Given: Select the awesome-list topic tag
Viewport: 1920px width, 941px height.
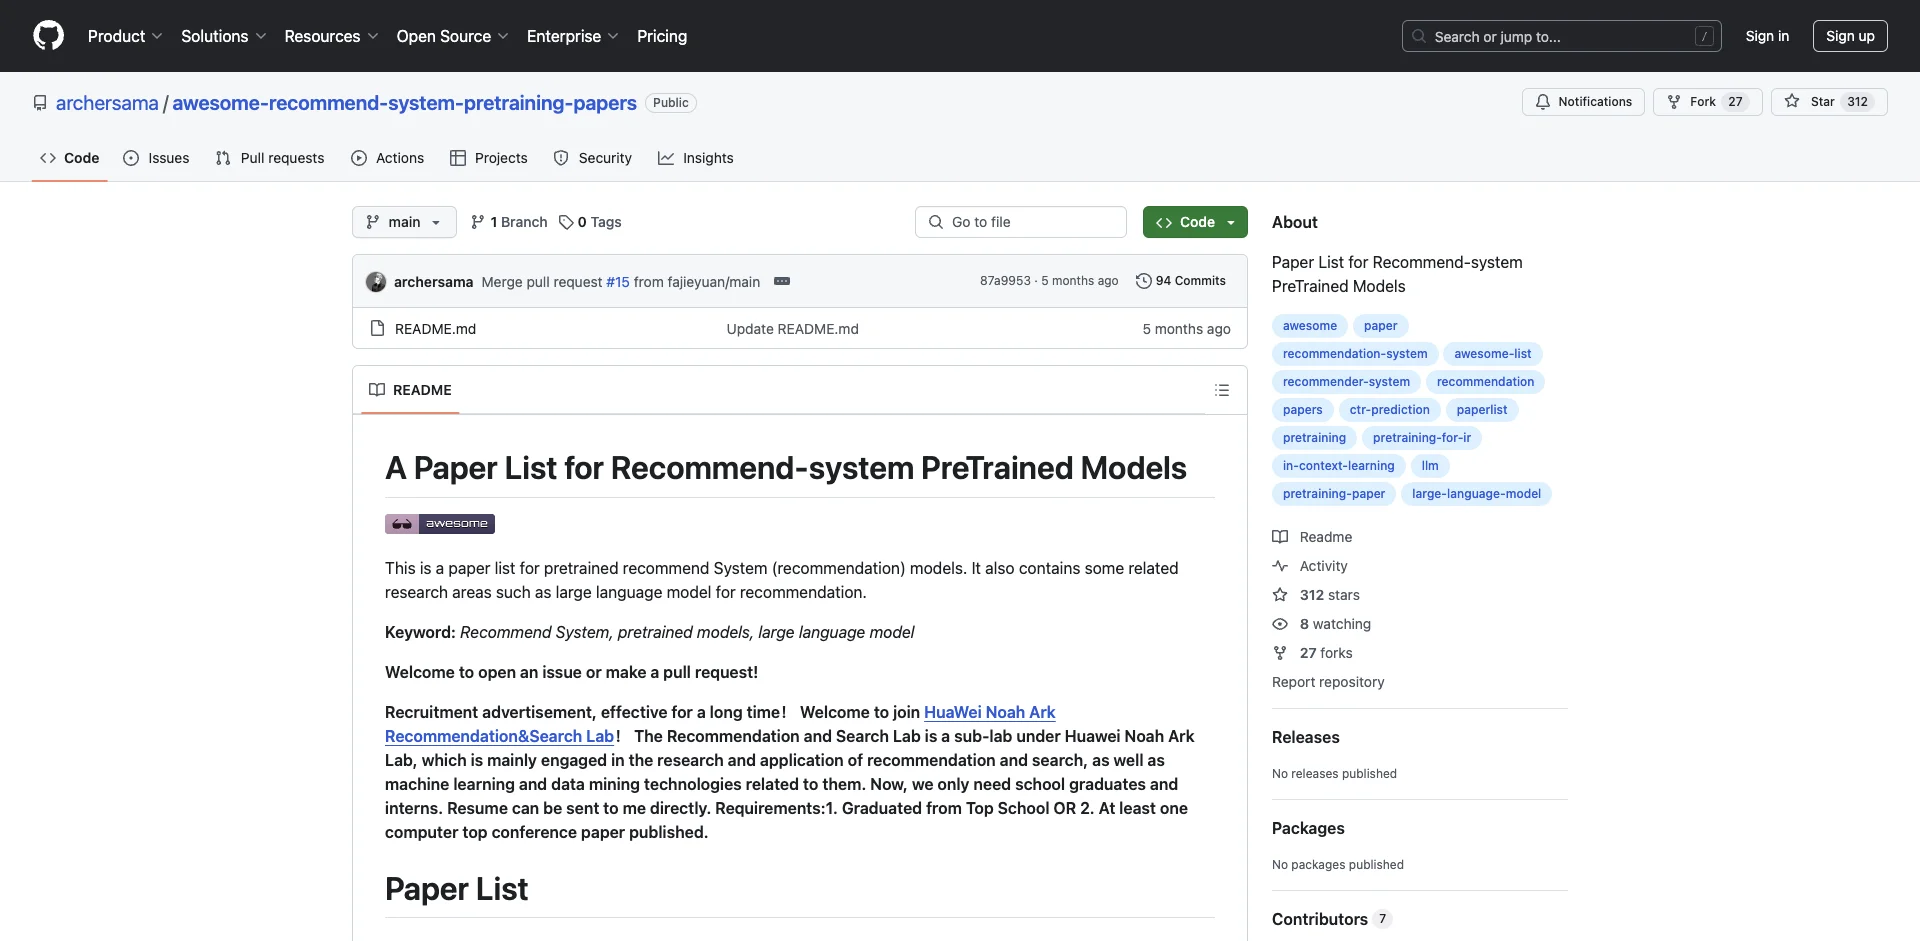Looking at the screenshot, I should (x=1493, y=354).
